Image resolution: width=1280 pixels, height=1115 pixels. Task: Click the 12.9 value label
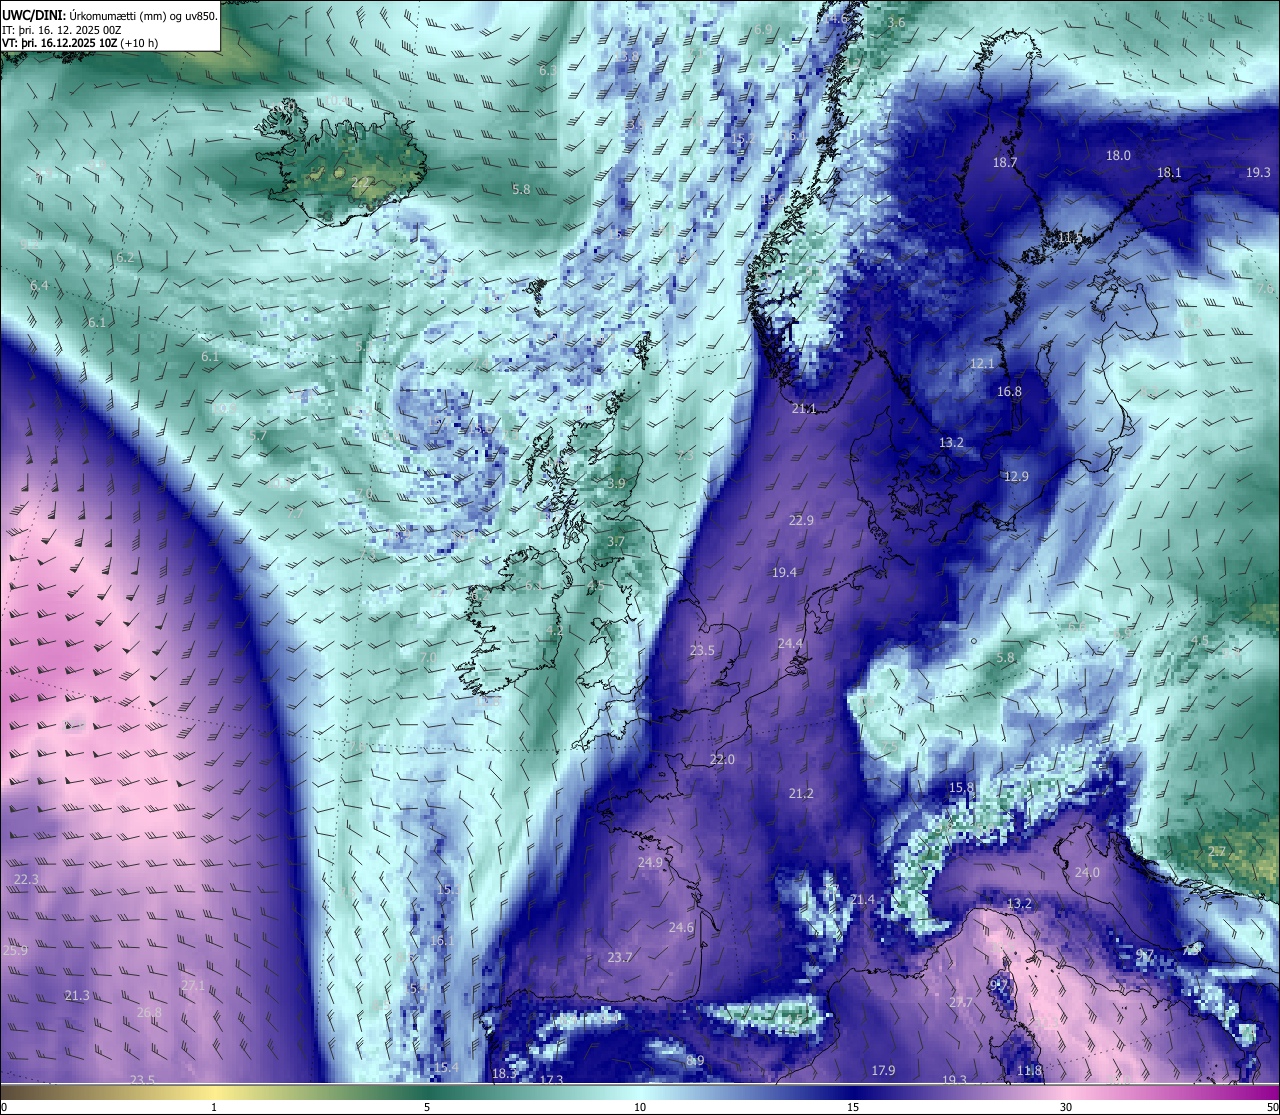(1016, 476)
